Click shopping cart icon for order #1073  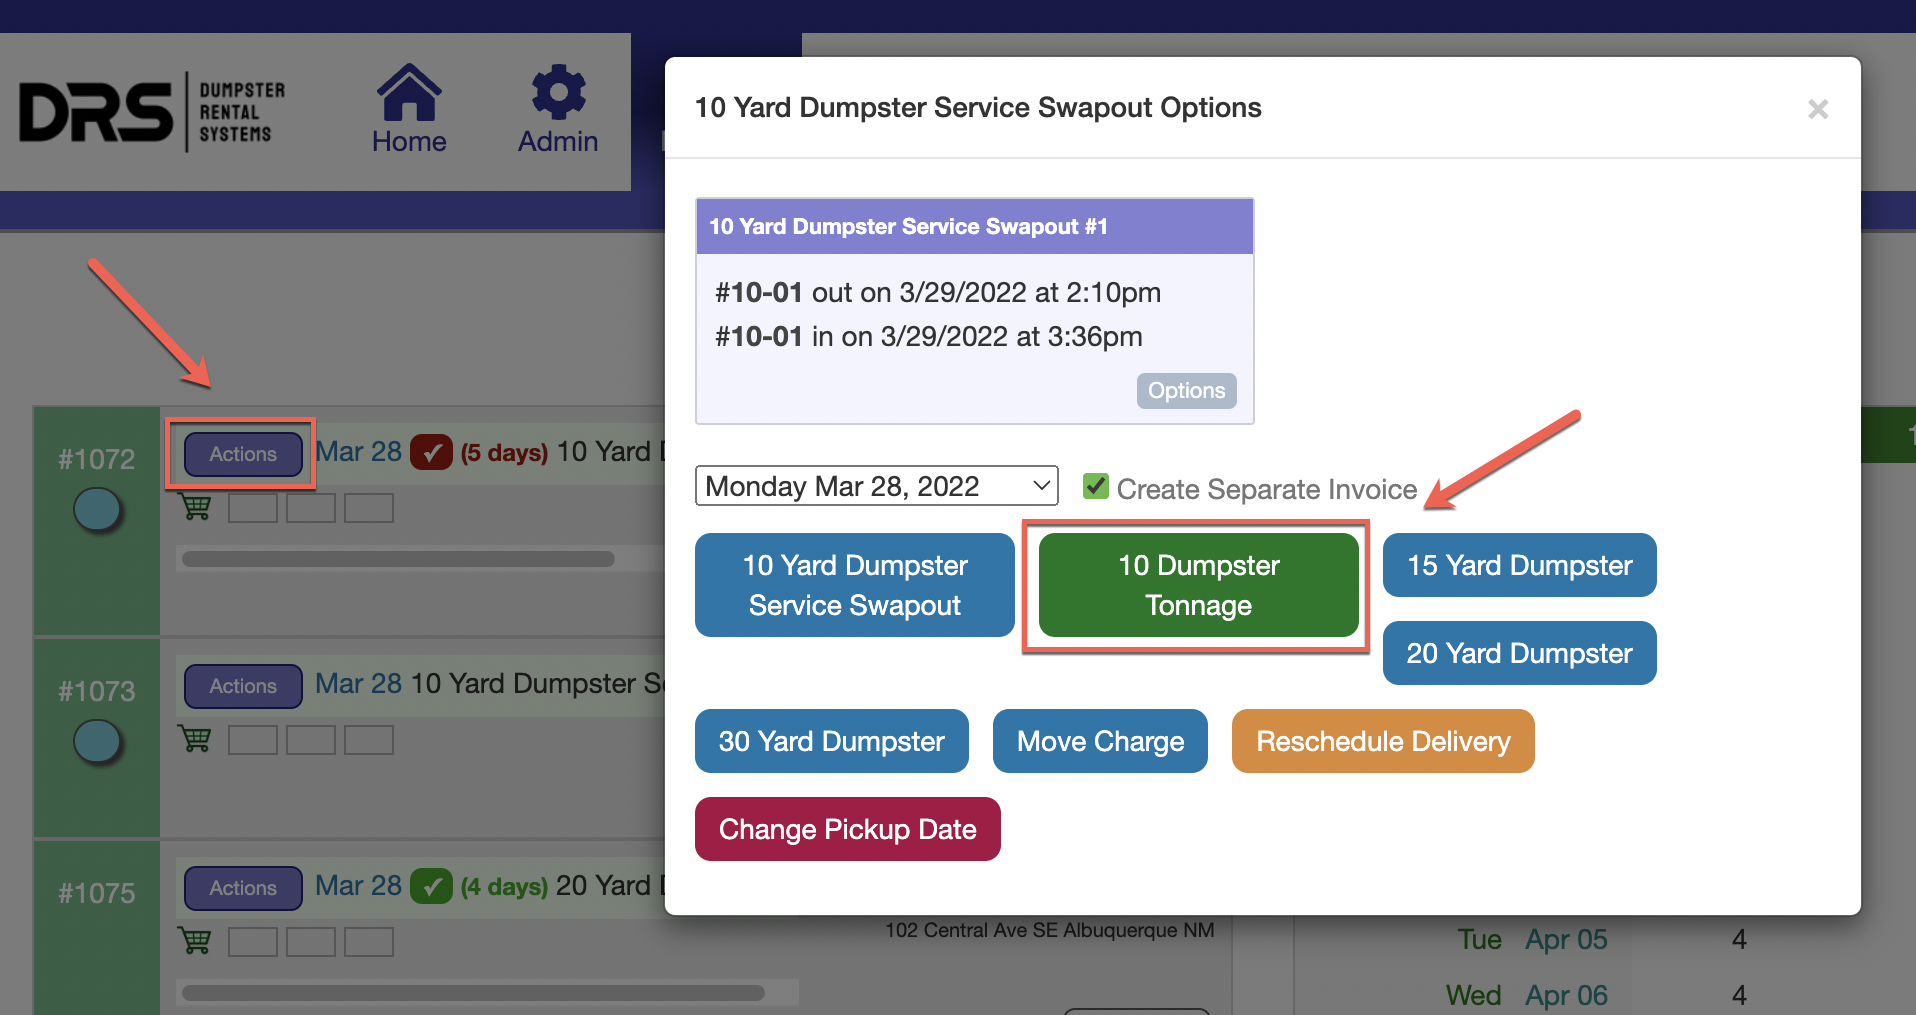pyautogui.click(x=195, y=739)
